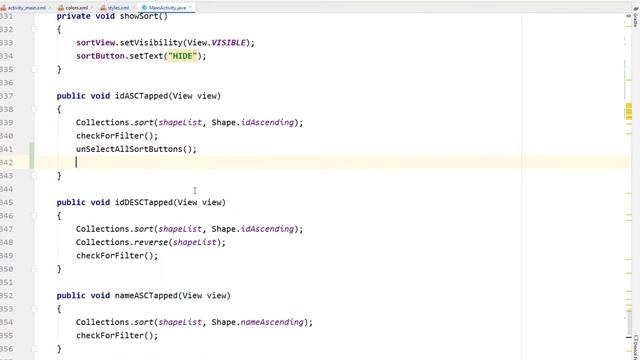Open the styles.xml editor tab

tap(118, 8)
